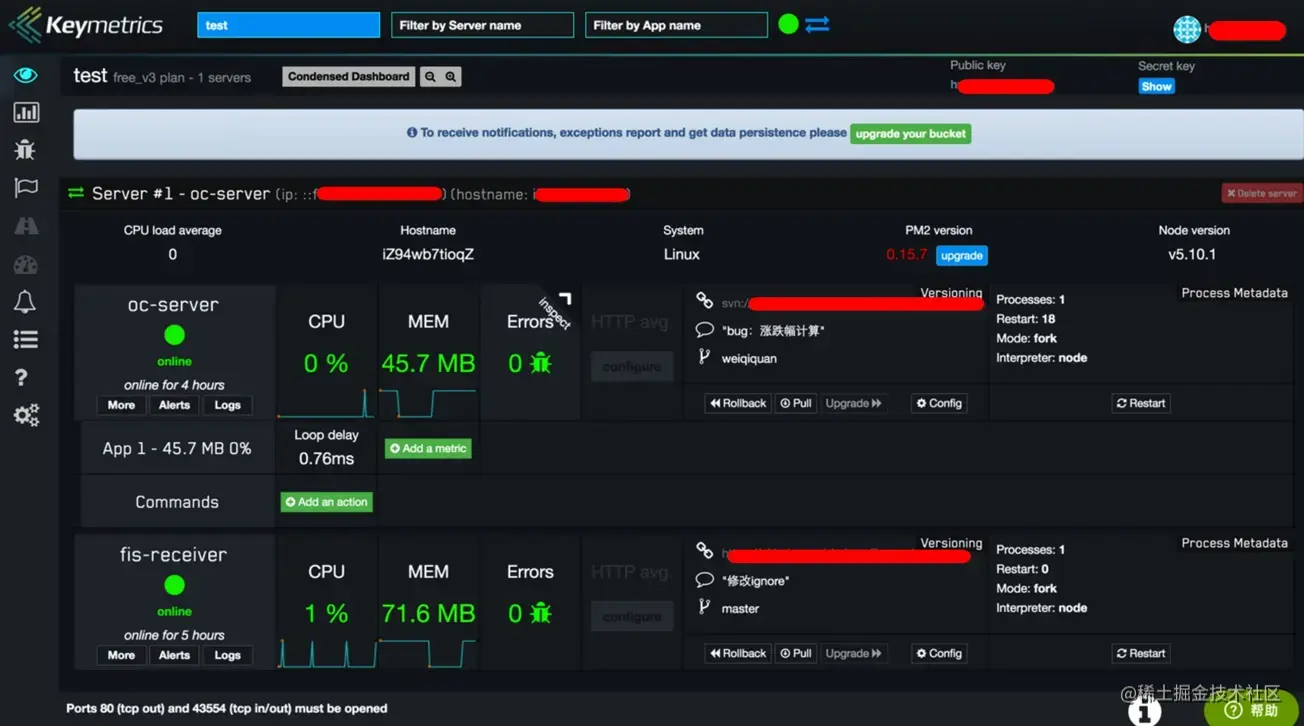This screenshot has height=726, width=1304.
Task: Rollback the fis-receiver version
Action: coord(738,653)
